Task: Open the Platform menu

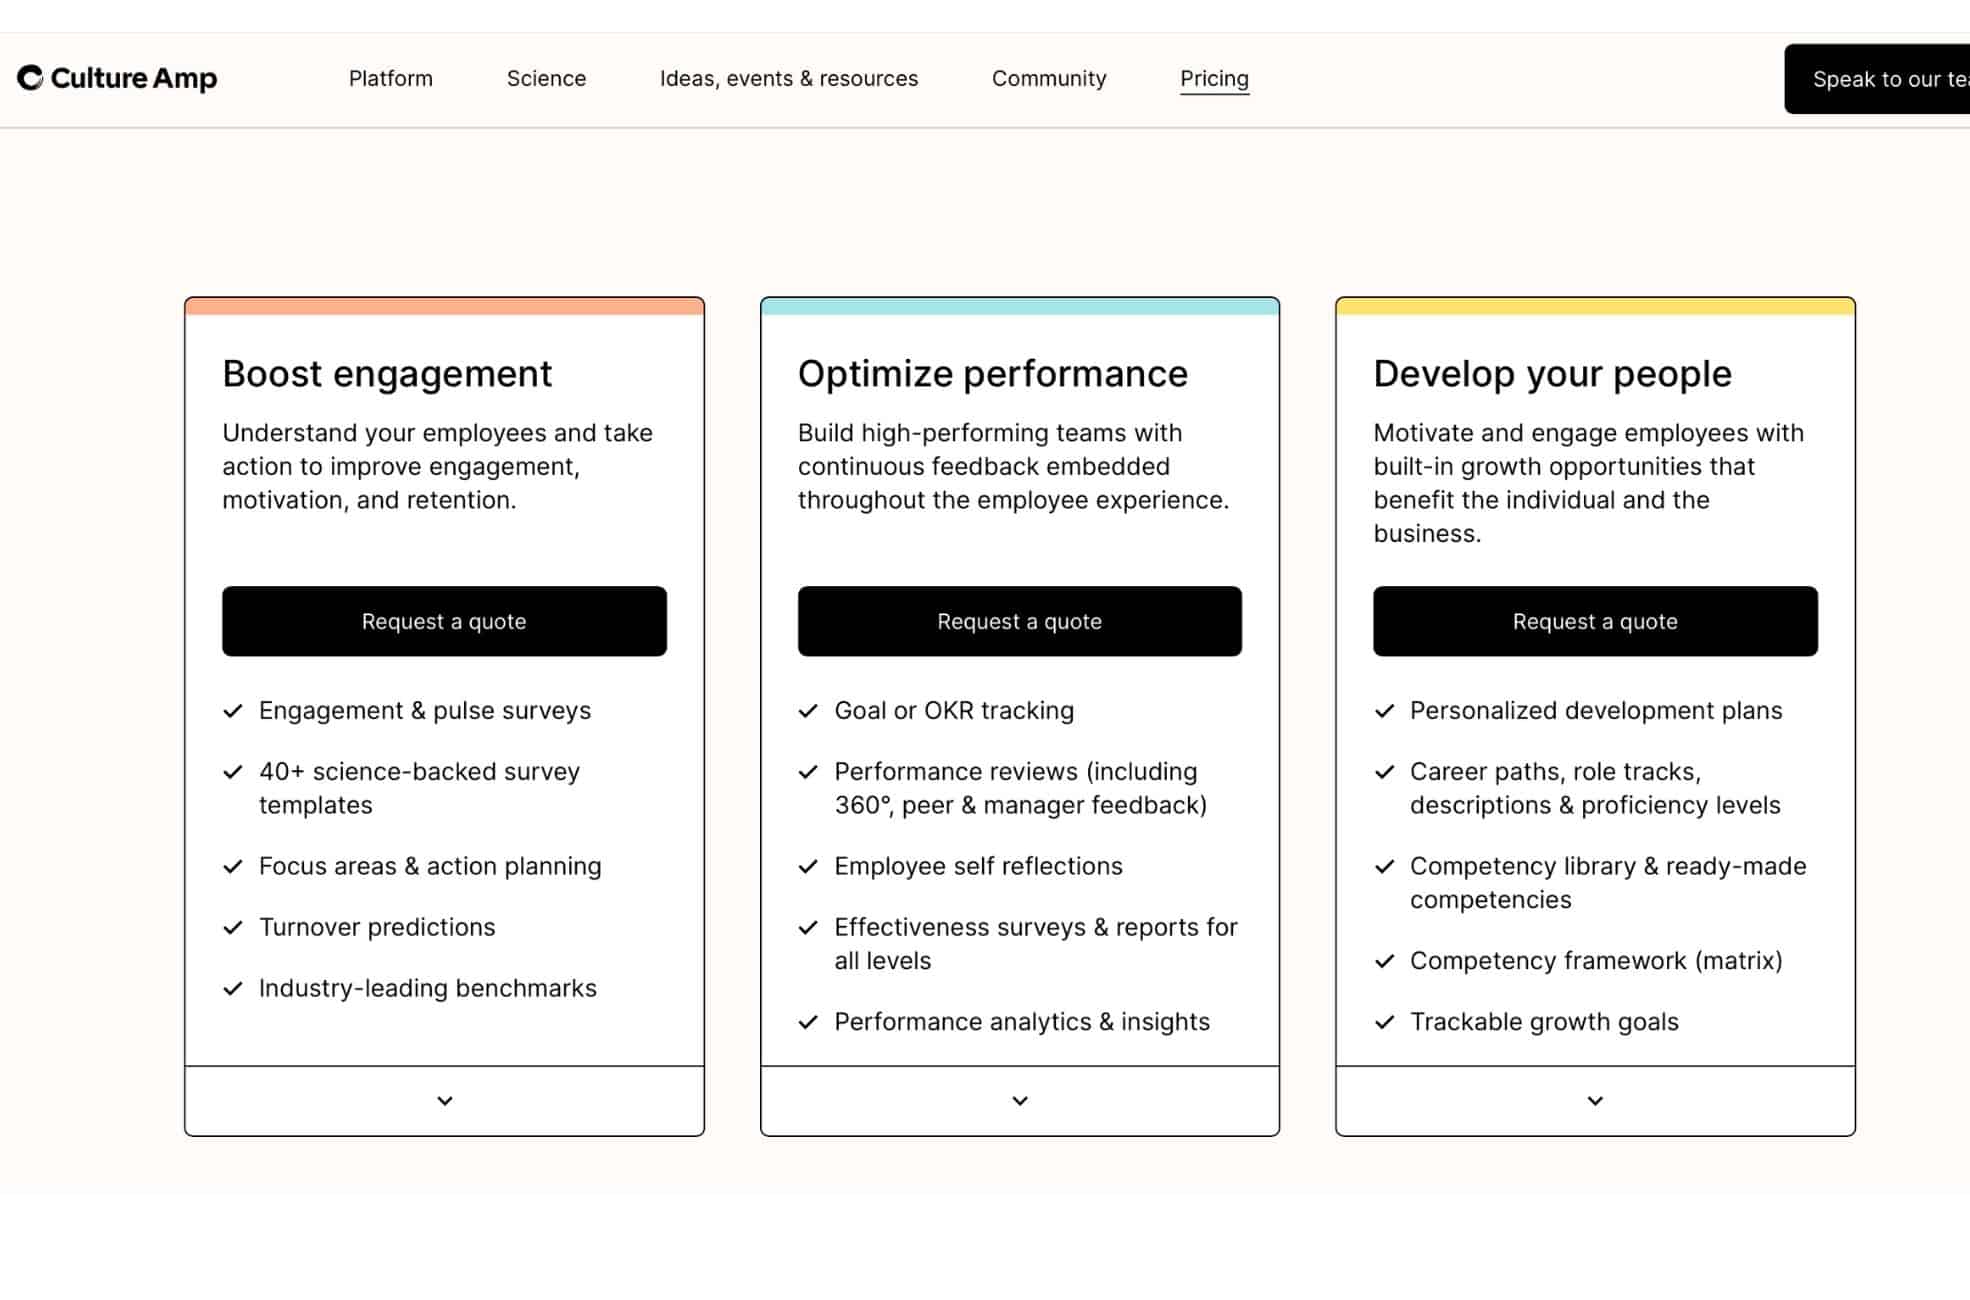Action: pyautogui.click(x=390, y=78)
